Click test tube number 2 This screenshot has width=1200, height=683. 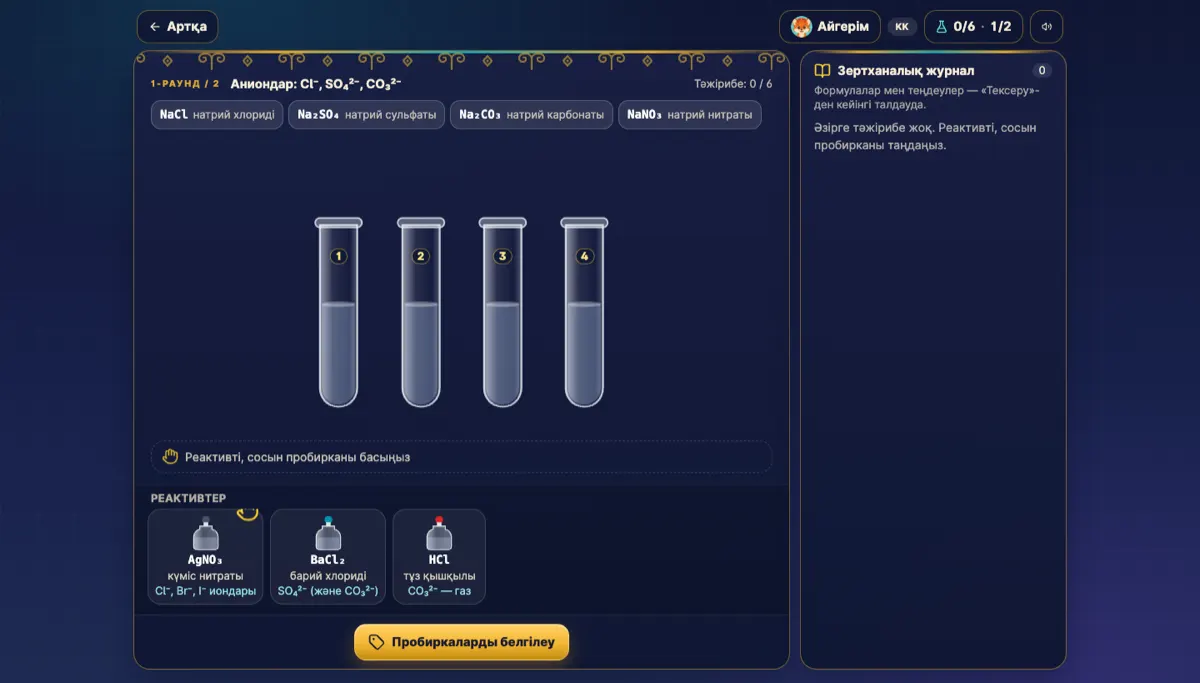tap(421, 312)
